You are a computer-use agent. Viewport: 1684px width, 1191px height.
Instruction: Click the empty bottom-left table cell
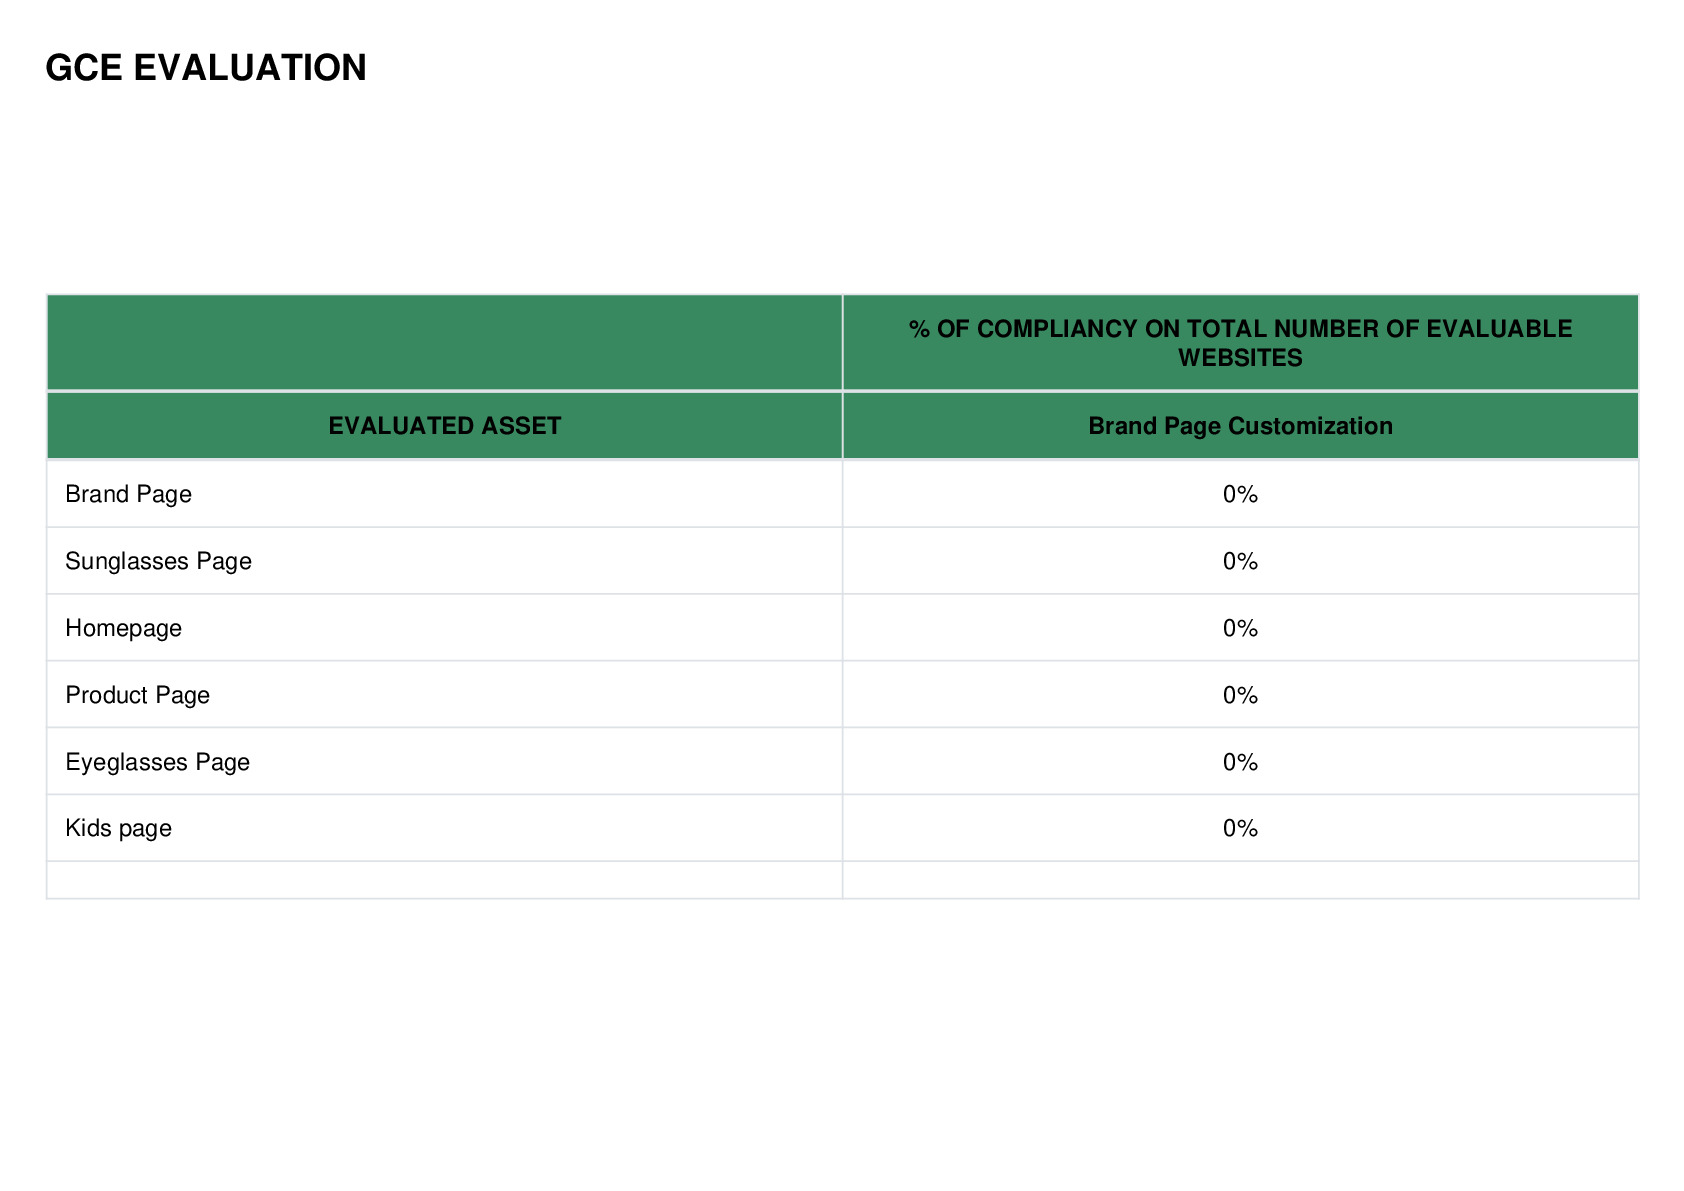pos(445,880)
